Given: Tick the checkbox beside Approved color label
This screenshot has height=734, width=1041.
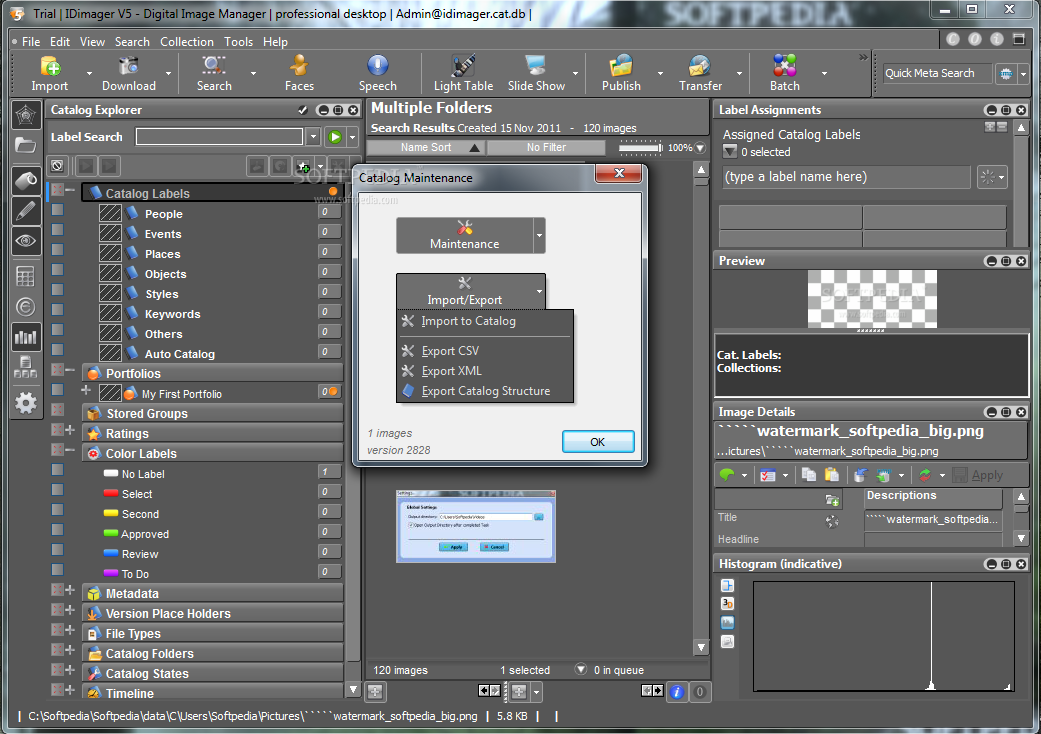Looking at the screenshot, I should [58, 530].
